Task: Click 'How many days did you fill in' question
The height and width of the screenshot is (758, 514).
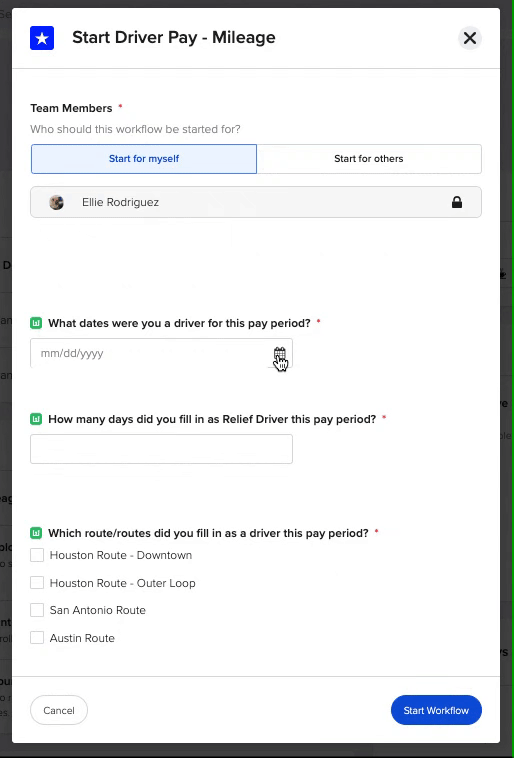Action: click(212, 419)
